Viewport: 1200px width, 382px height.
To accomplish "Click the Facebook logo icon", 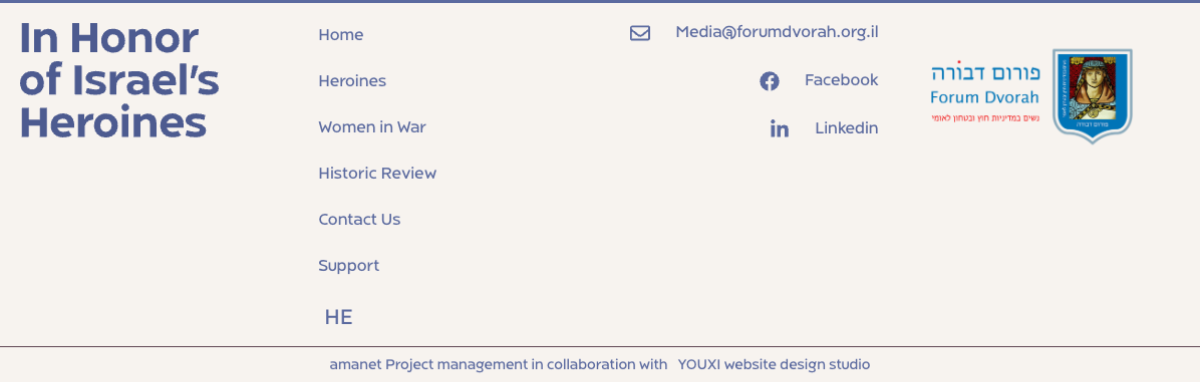I will pyautogui.click(x=769, y=81).
